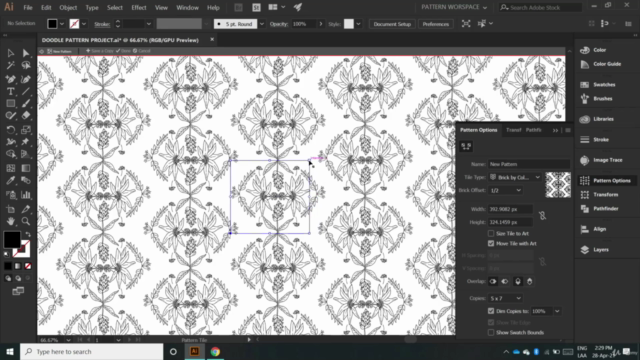Open the Object menu
The width and height of the screenshot is (640, 360).
point(68,7)
